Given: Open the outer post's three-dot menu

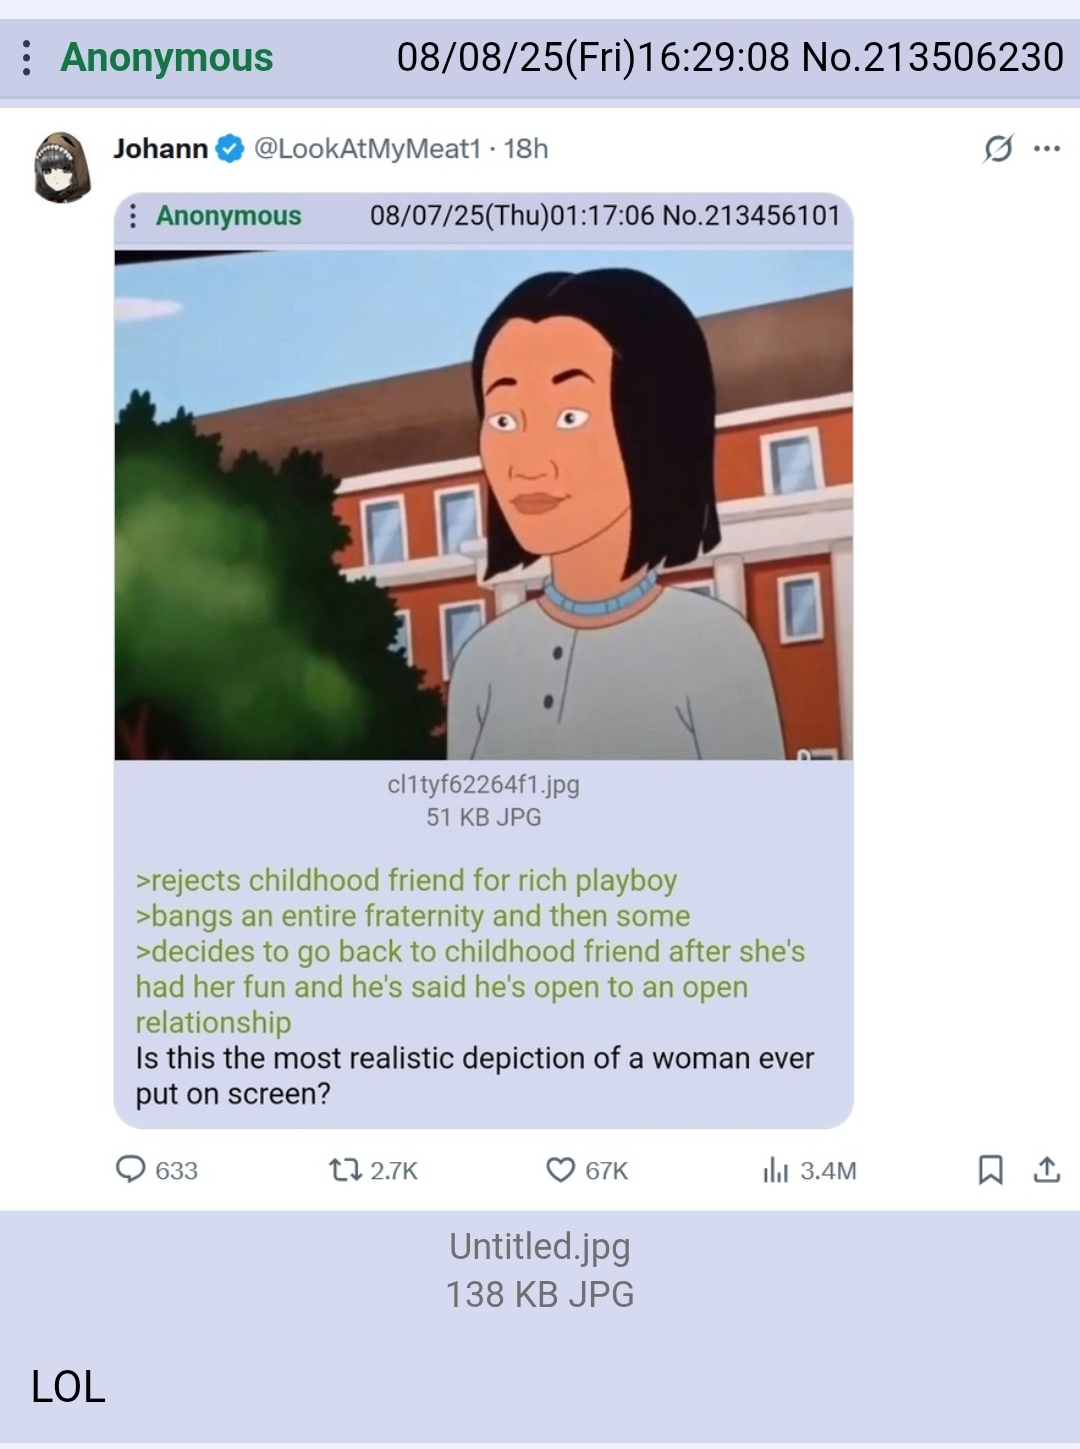Looking at the screenshot, I should (x=26, y=58).
